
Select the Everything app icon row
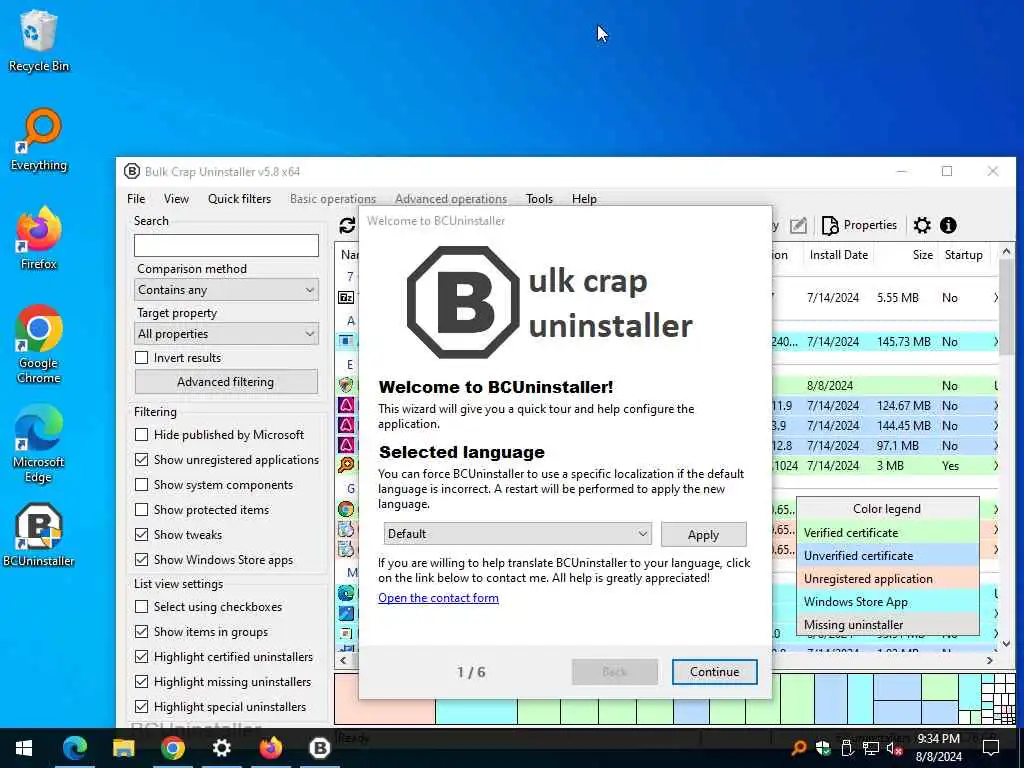[346, 465]
